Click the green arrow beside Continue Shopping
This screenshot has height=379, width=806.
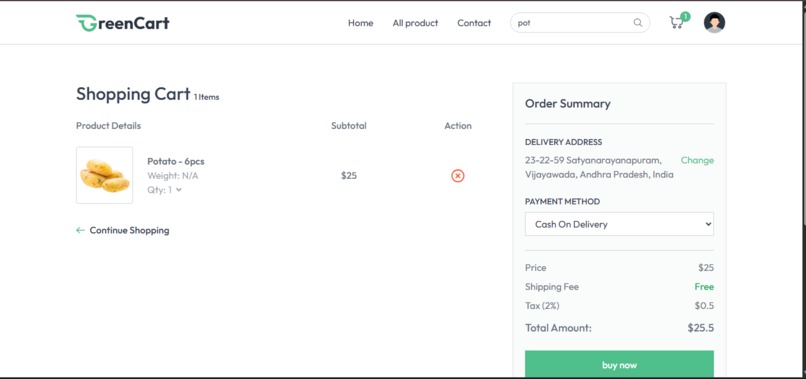(x=80, y=230)
